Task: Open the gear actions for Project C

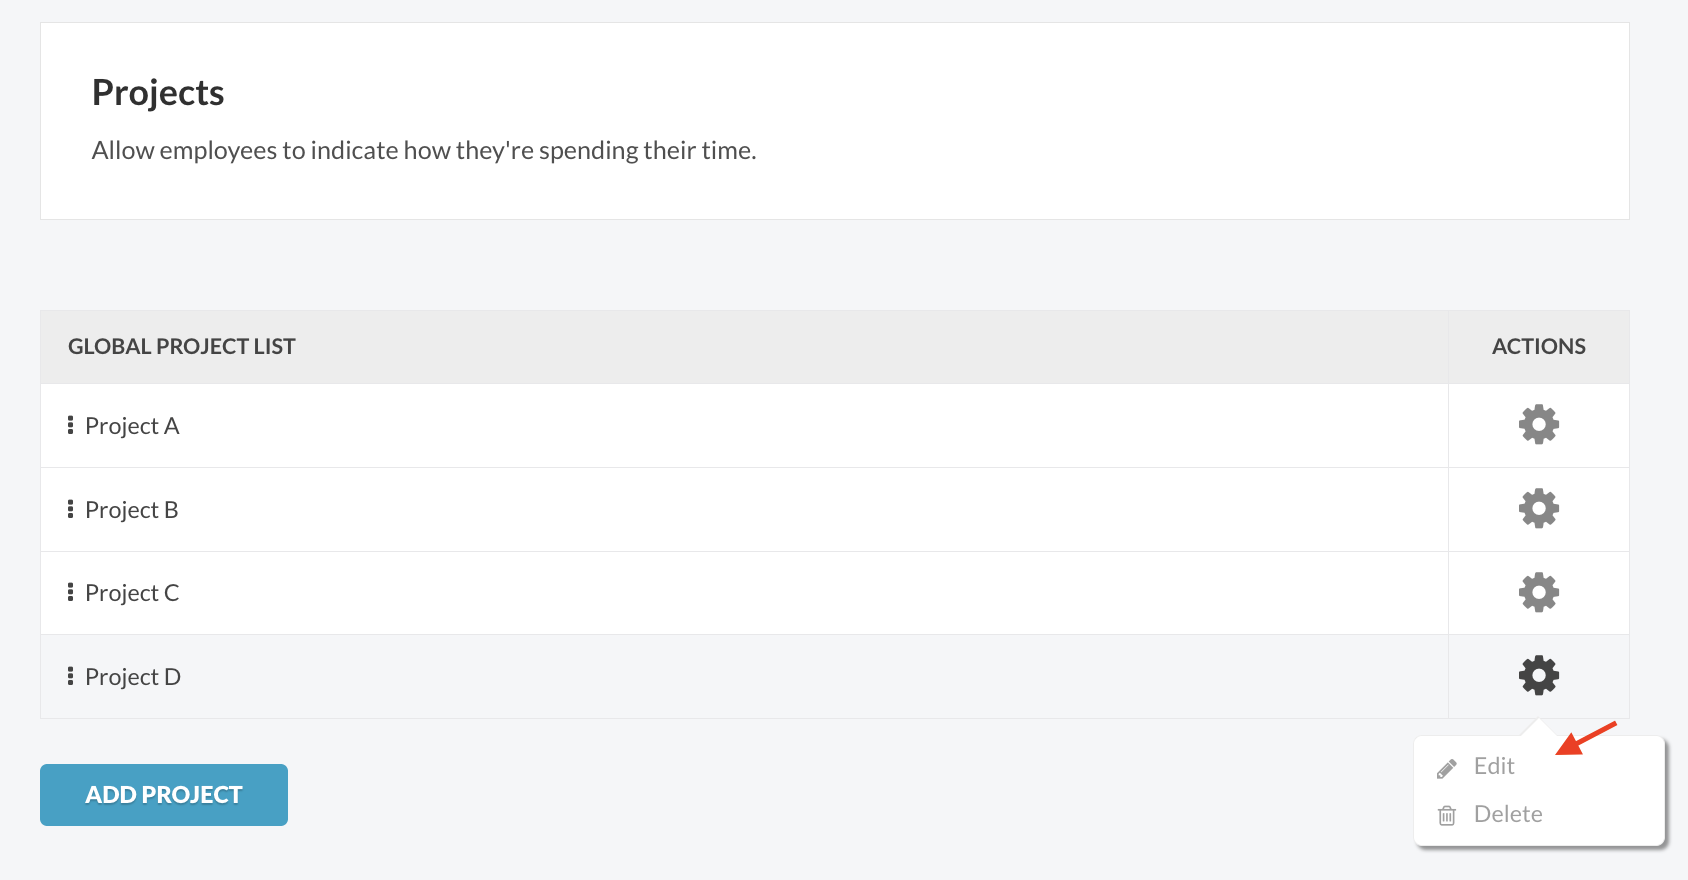Action: point(1538,593)
